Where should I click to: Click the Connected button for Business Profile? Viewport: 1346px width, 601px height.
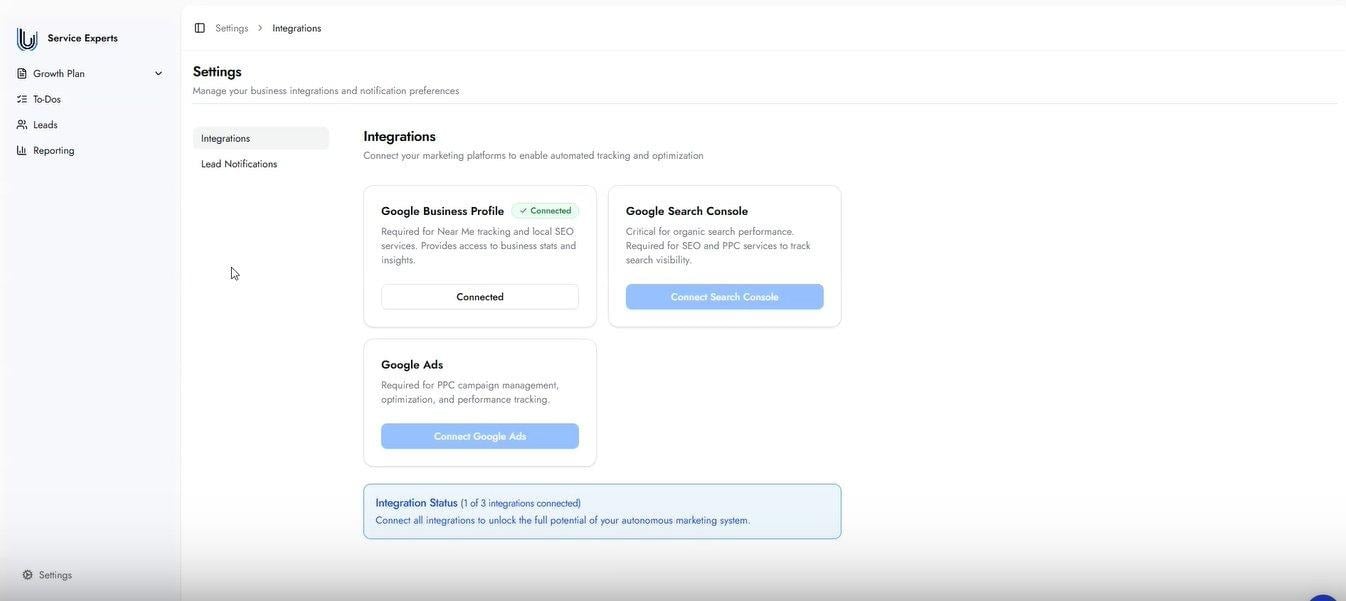click(480, 297)
